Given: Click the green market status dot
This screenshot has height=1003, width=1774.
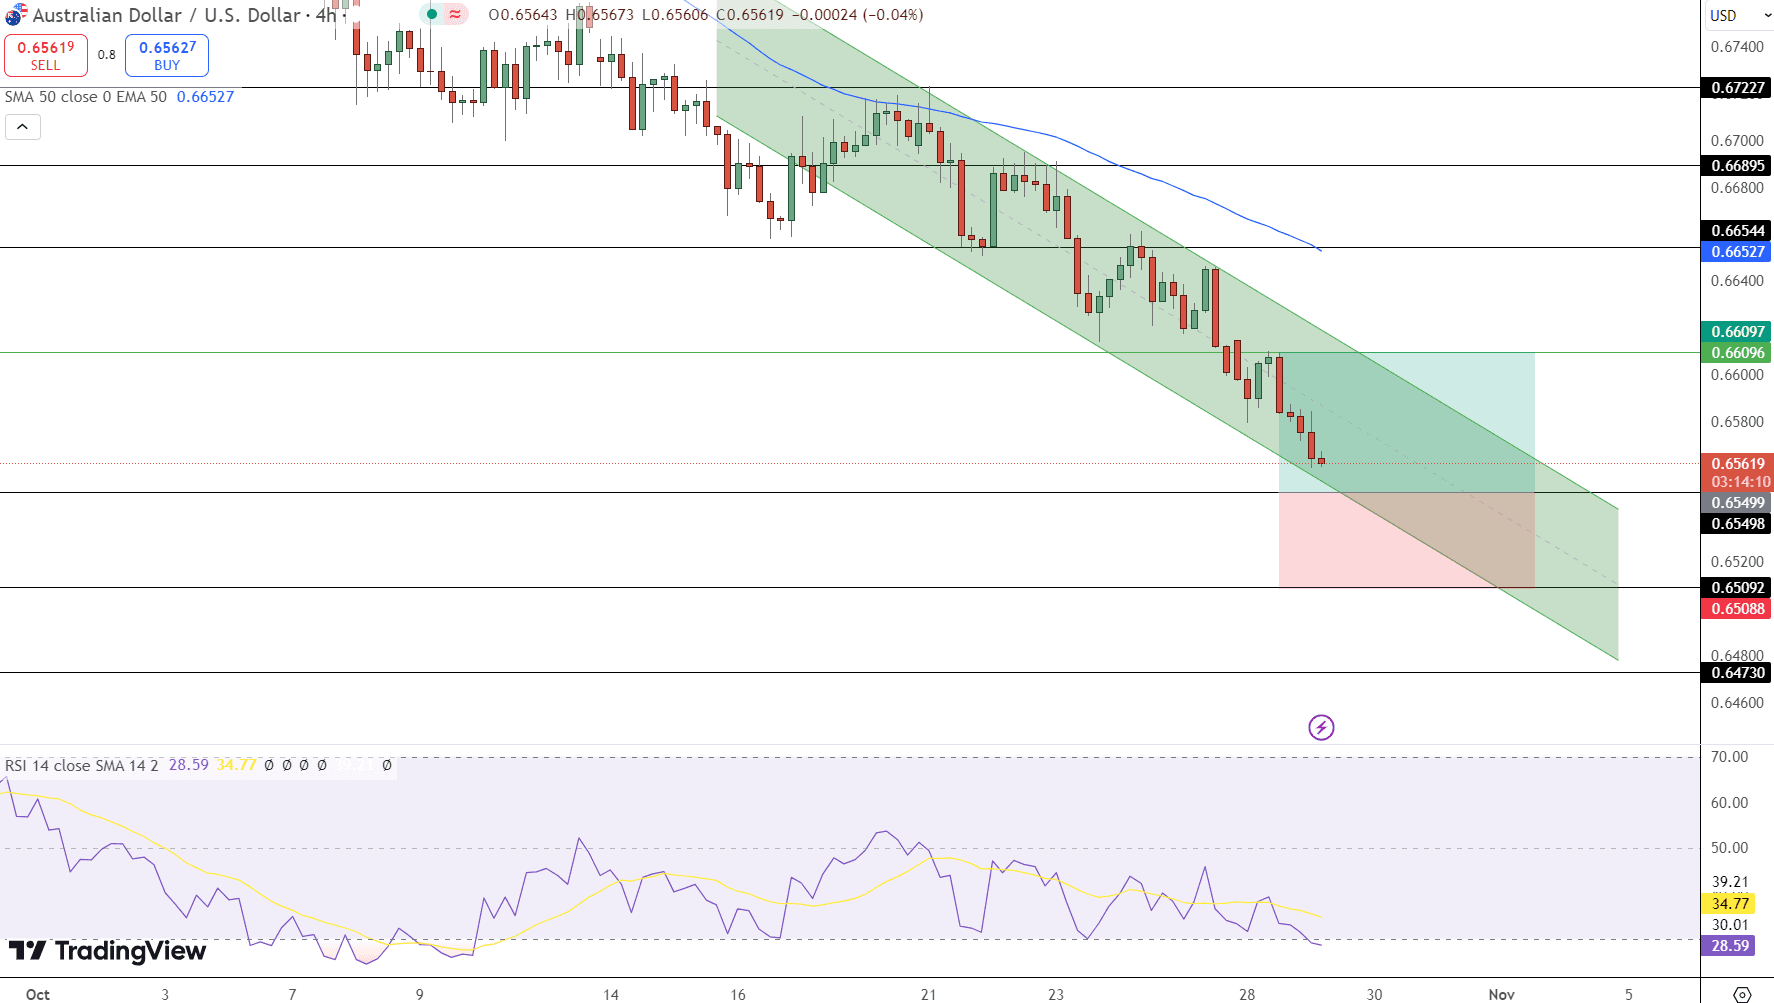Looking at the screenshot, I should point(432,14).
